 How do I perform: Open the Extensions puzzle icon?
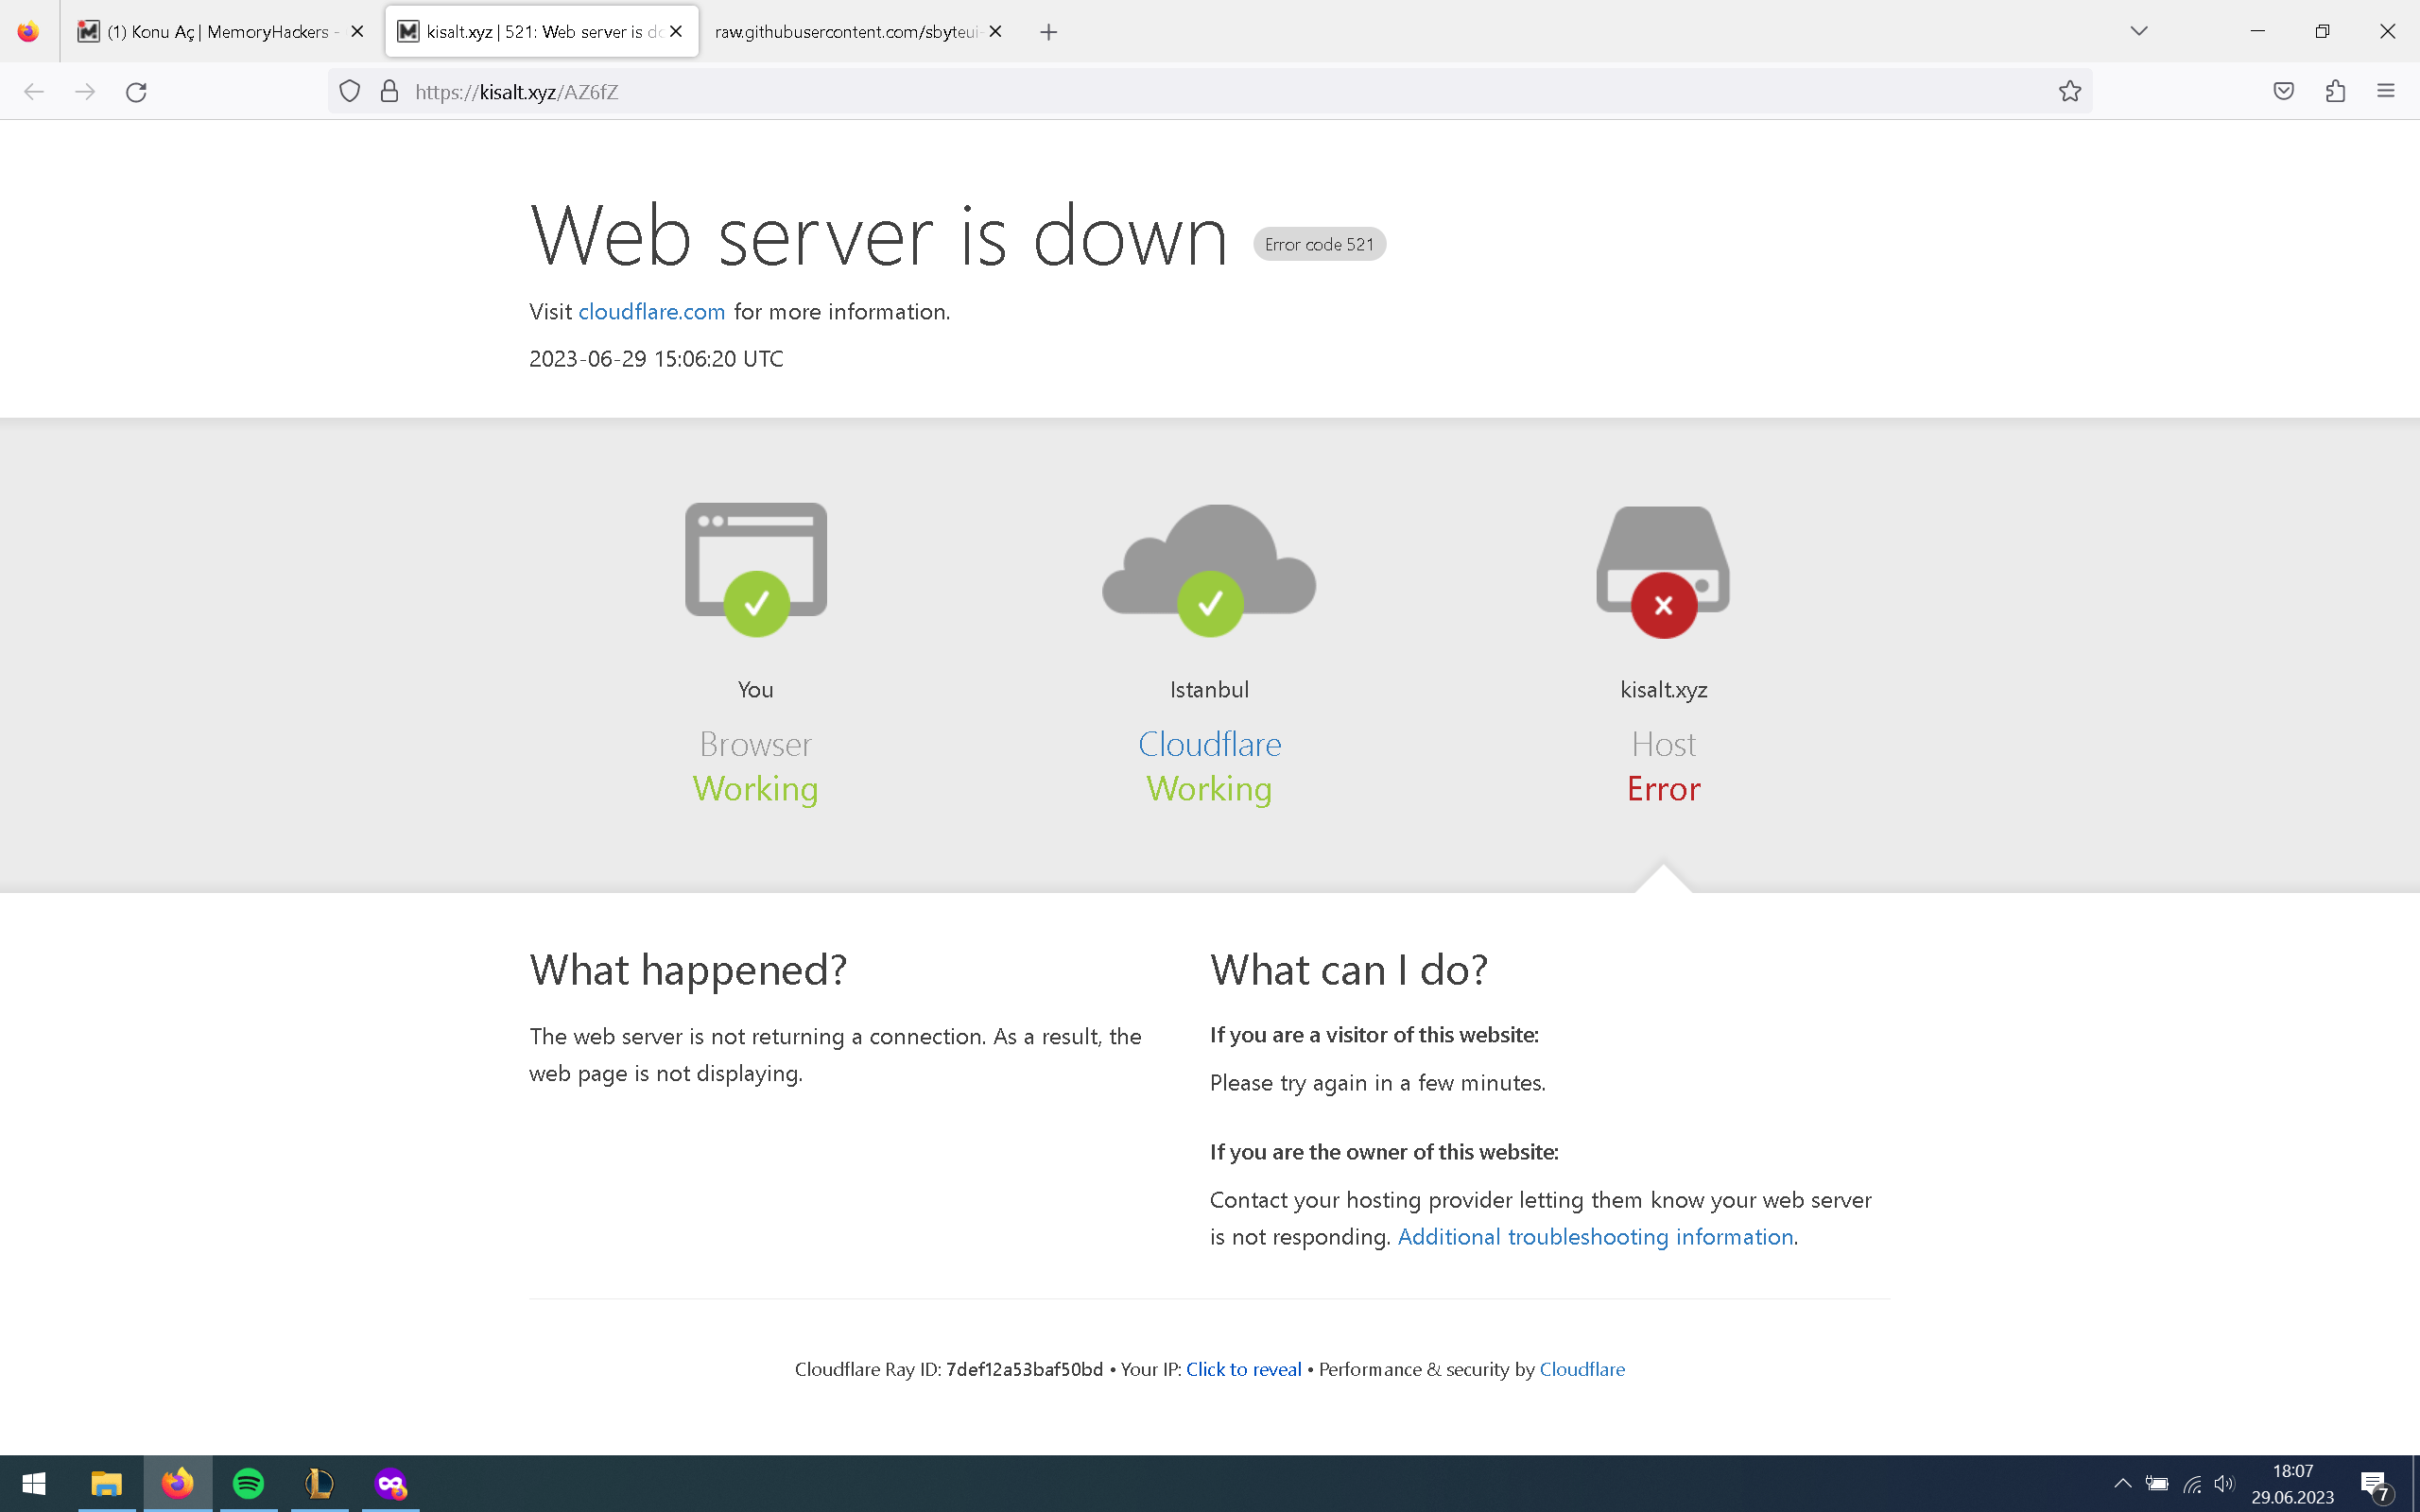click(2335, 92)
